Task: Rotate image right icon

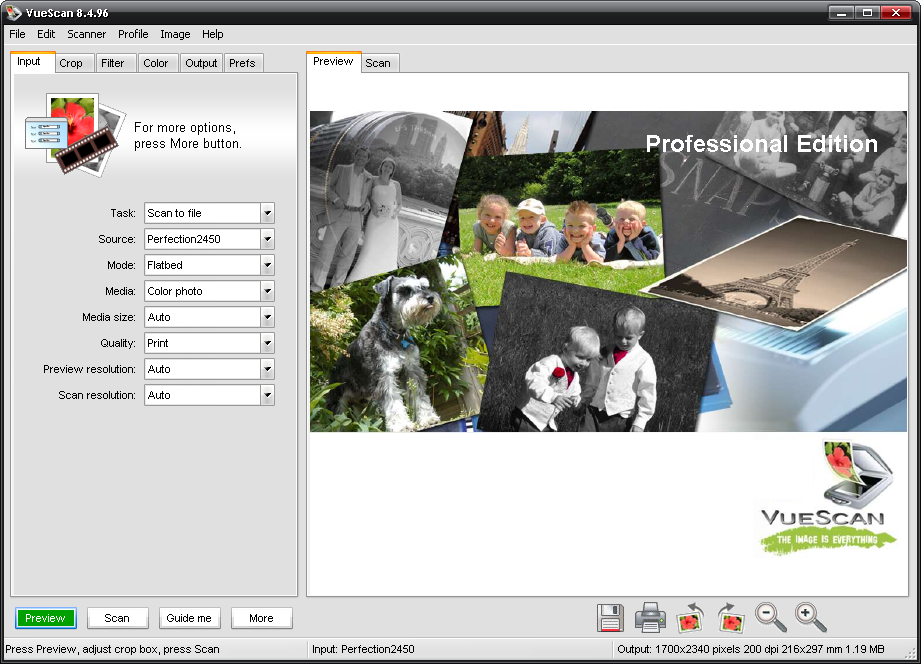Action: (731, 618)
